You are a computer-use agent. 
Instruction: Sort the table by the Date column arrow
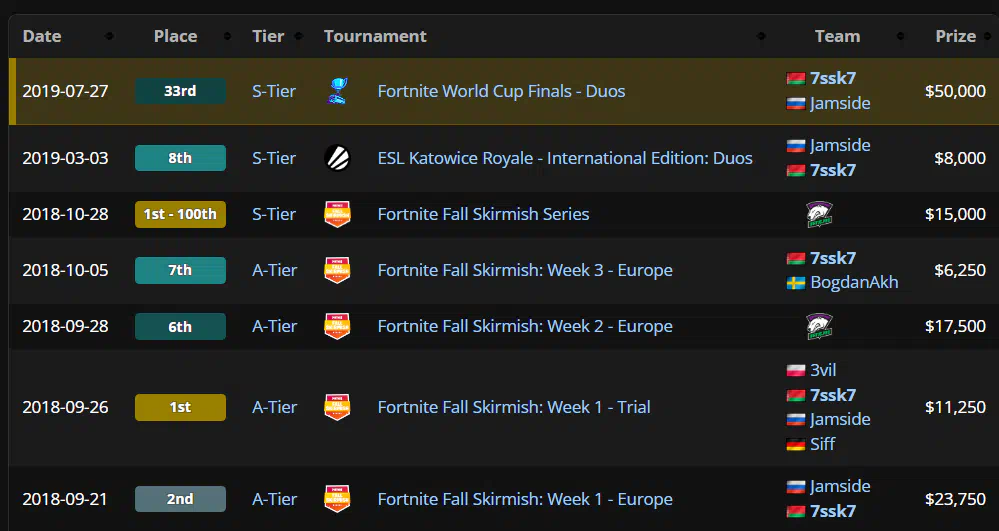(x=109, y=37)
